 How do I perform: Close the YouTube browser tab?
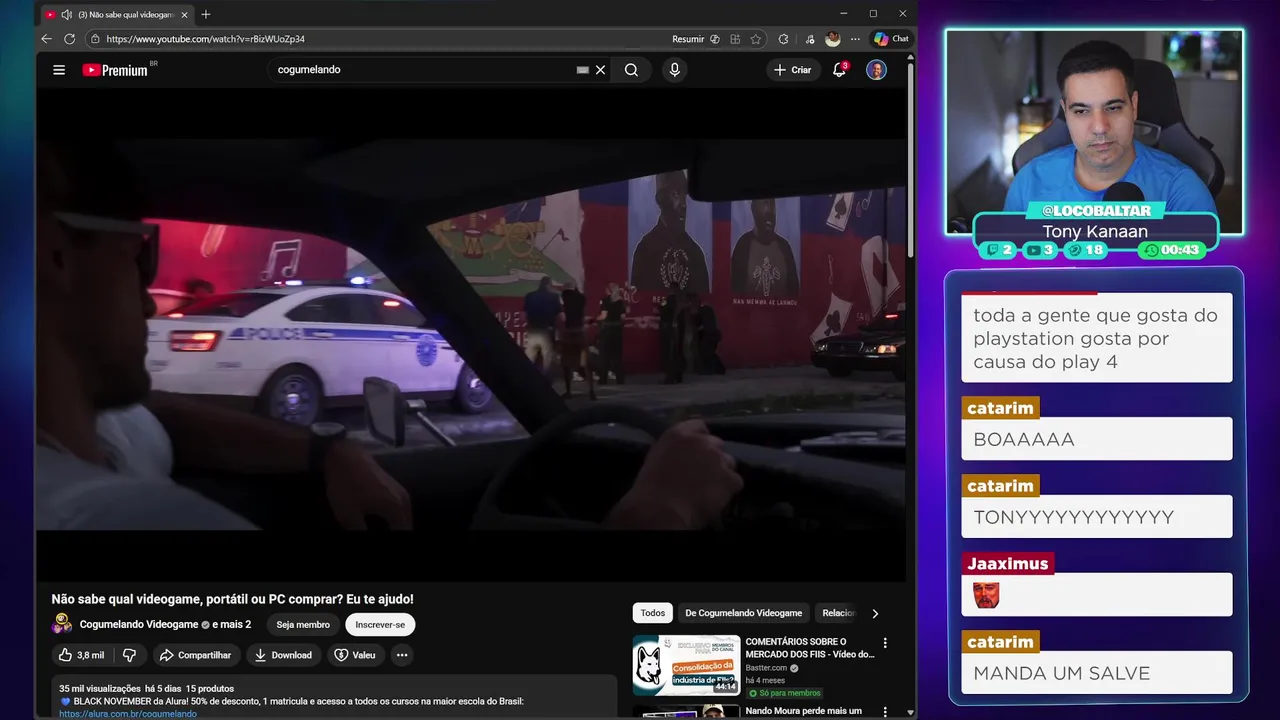pos(184,14)
